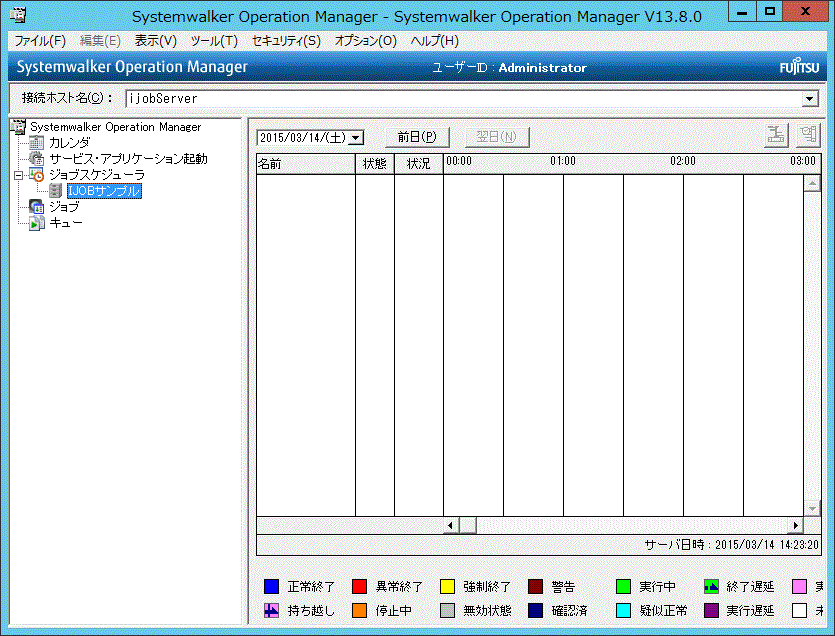Click the 名前 column header
Image resolution: width=835 pixels, height=636 pixels.
click(x=306, y=164)
